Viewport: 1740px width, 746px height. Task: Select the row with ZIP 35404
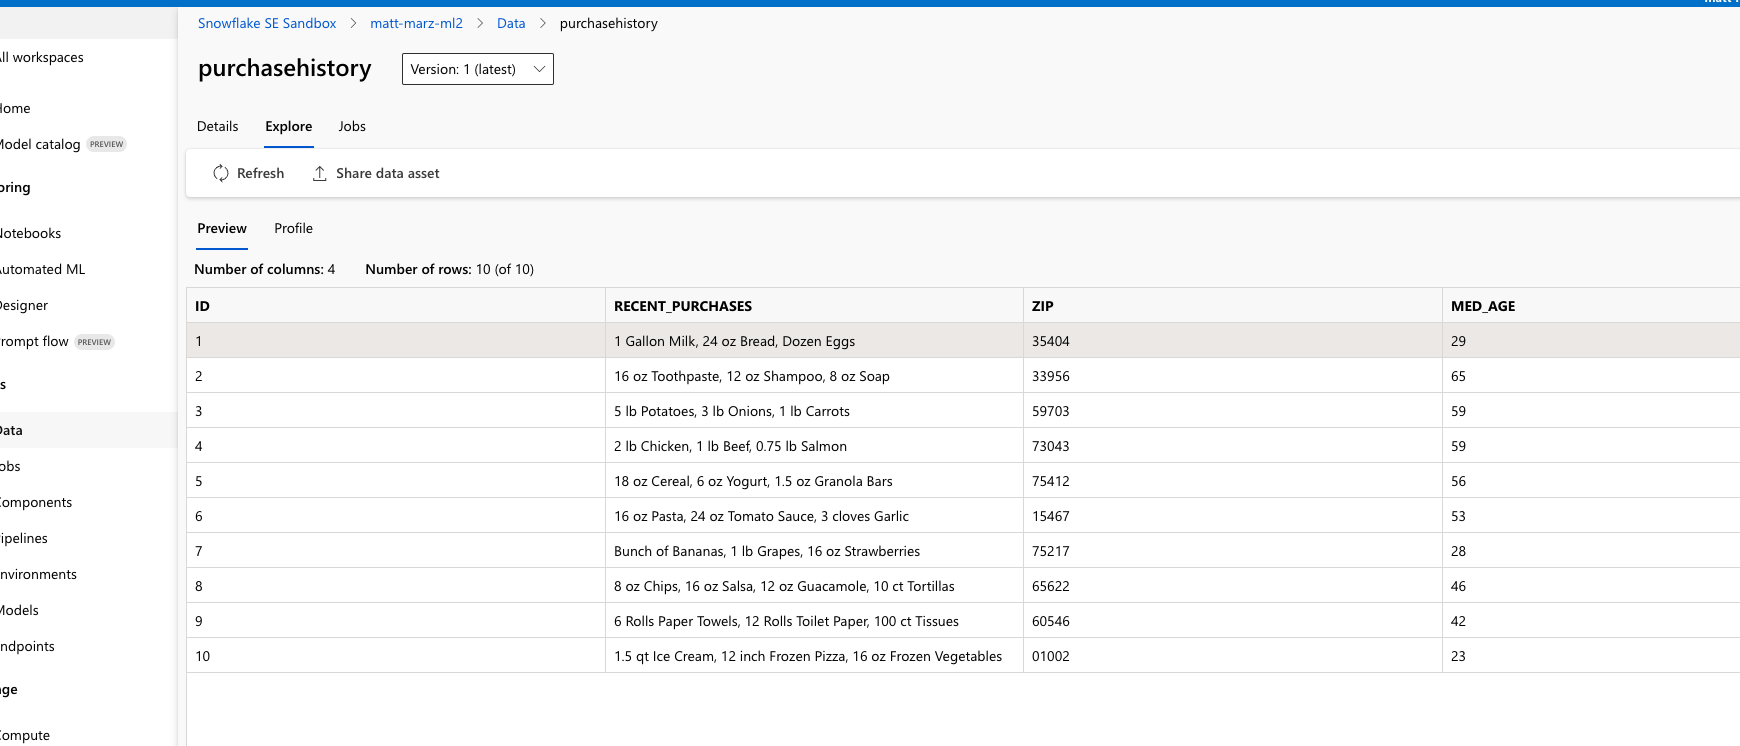click(1051, 342)
